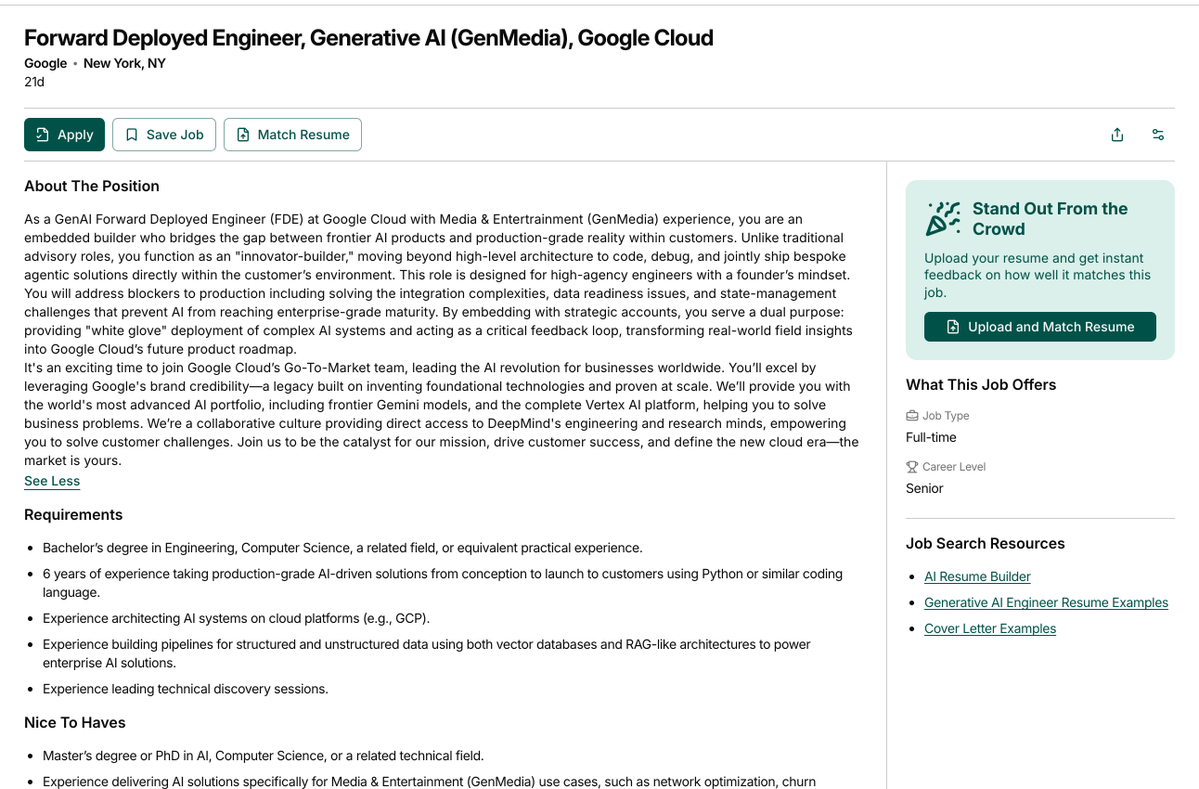Image resolution: width=1199 pixels, height=789 pixels.
Task: Click the Google company name
Action: pyautogui.click(x=46, y=63)
